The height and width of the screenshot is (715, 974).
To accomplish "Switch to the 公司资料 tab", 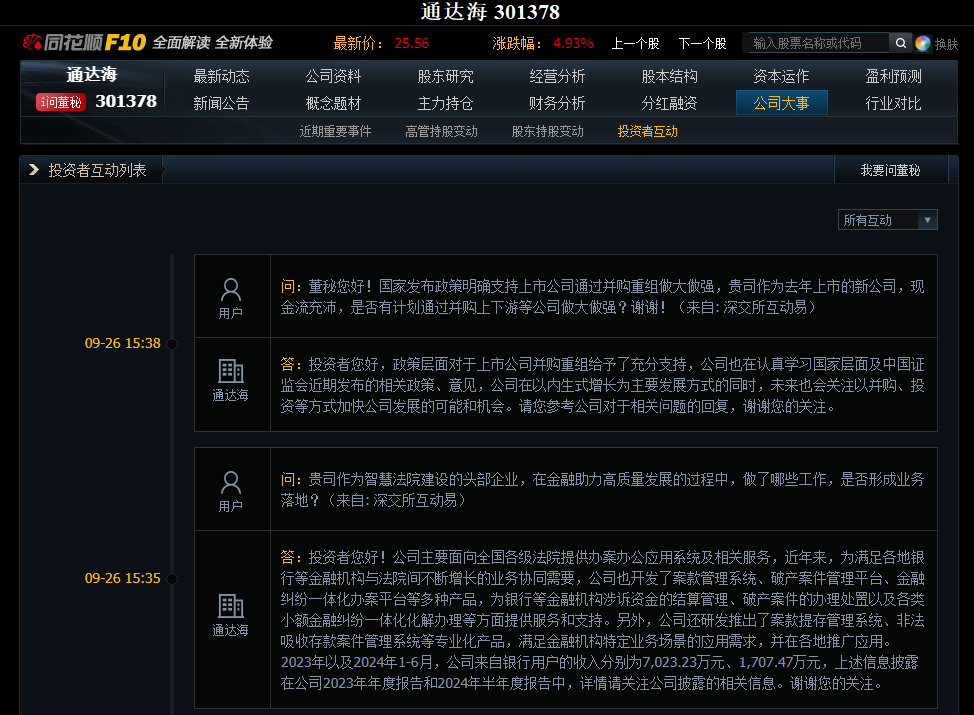I will 333,76.
